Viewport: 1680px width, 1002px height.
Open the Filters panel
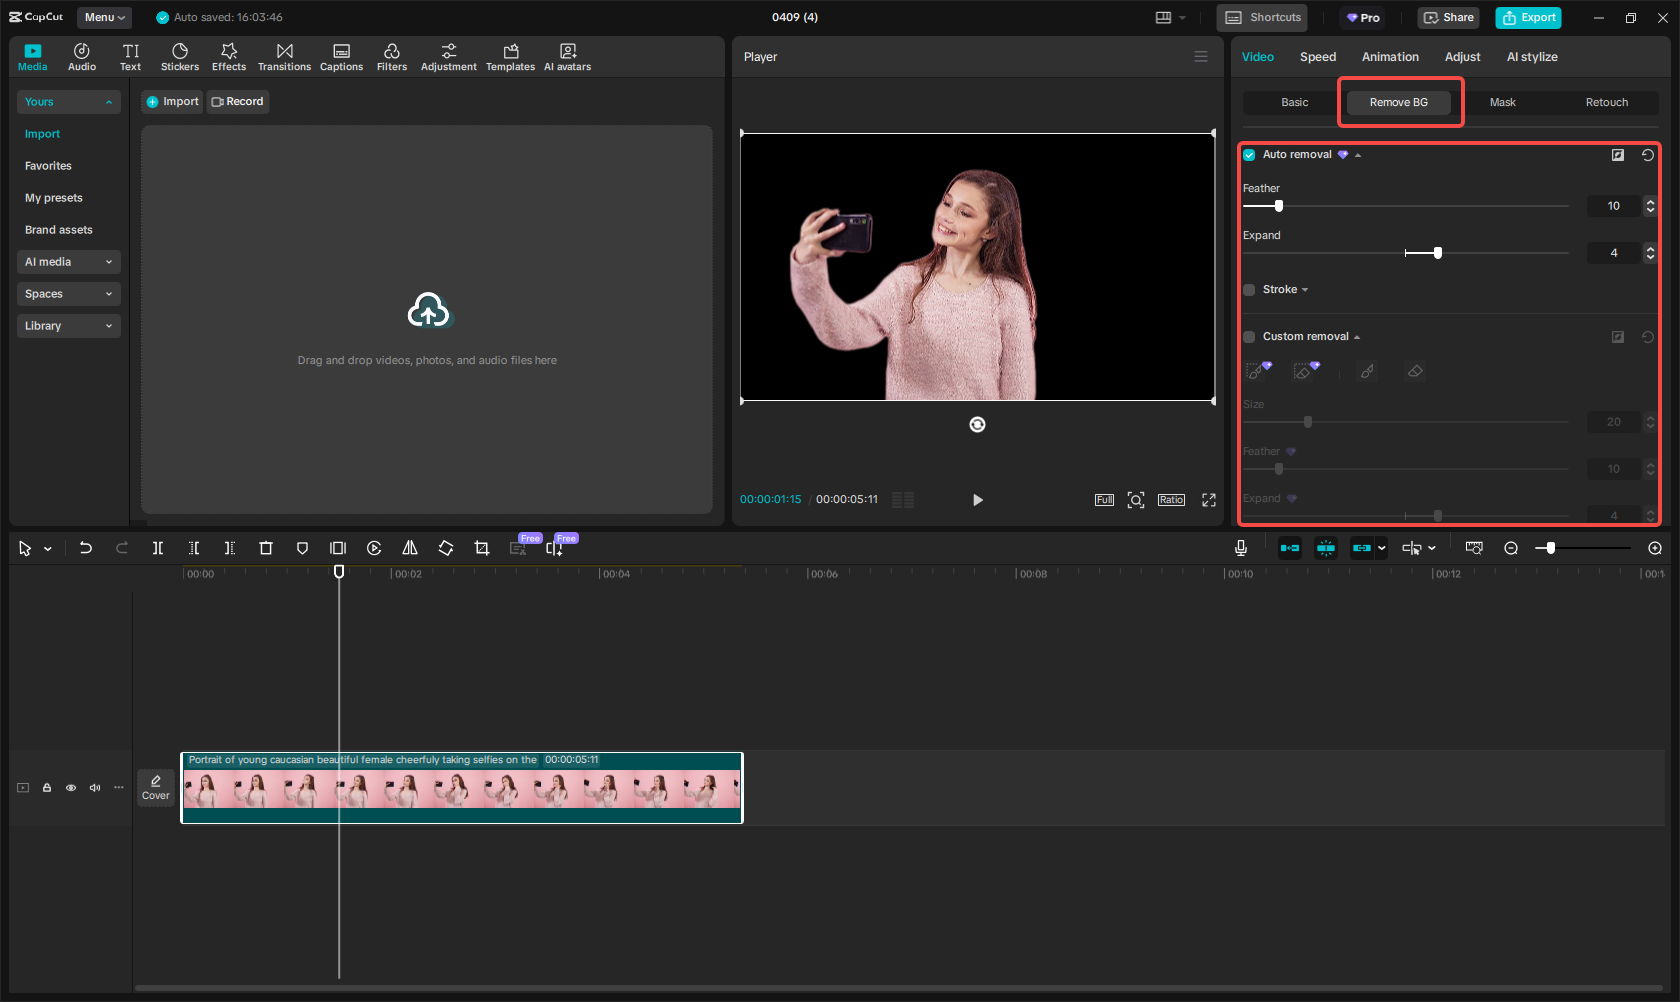[x=391, y=56]
